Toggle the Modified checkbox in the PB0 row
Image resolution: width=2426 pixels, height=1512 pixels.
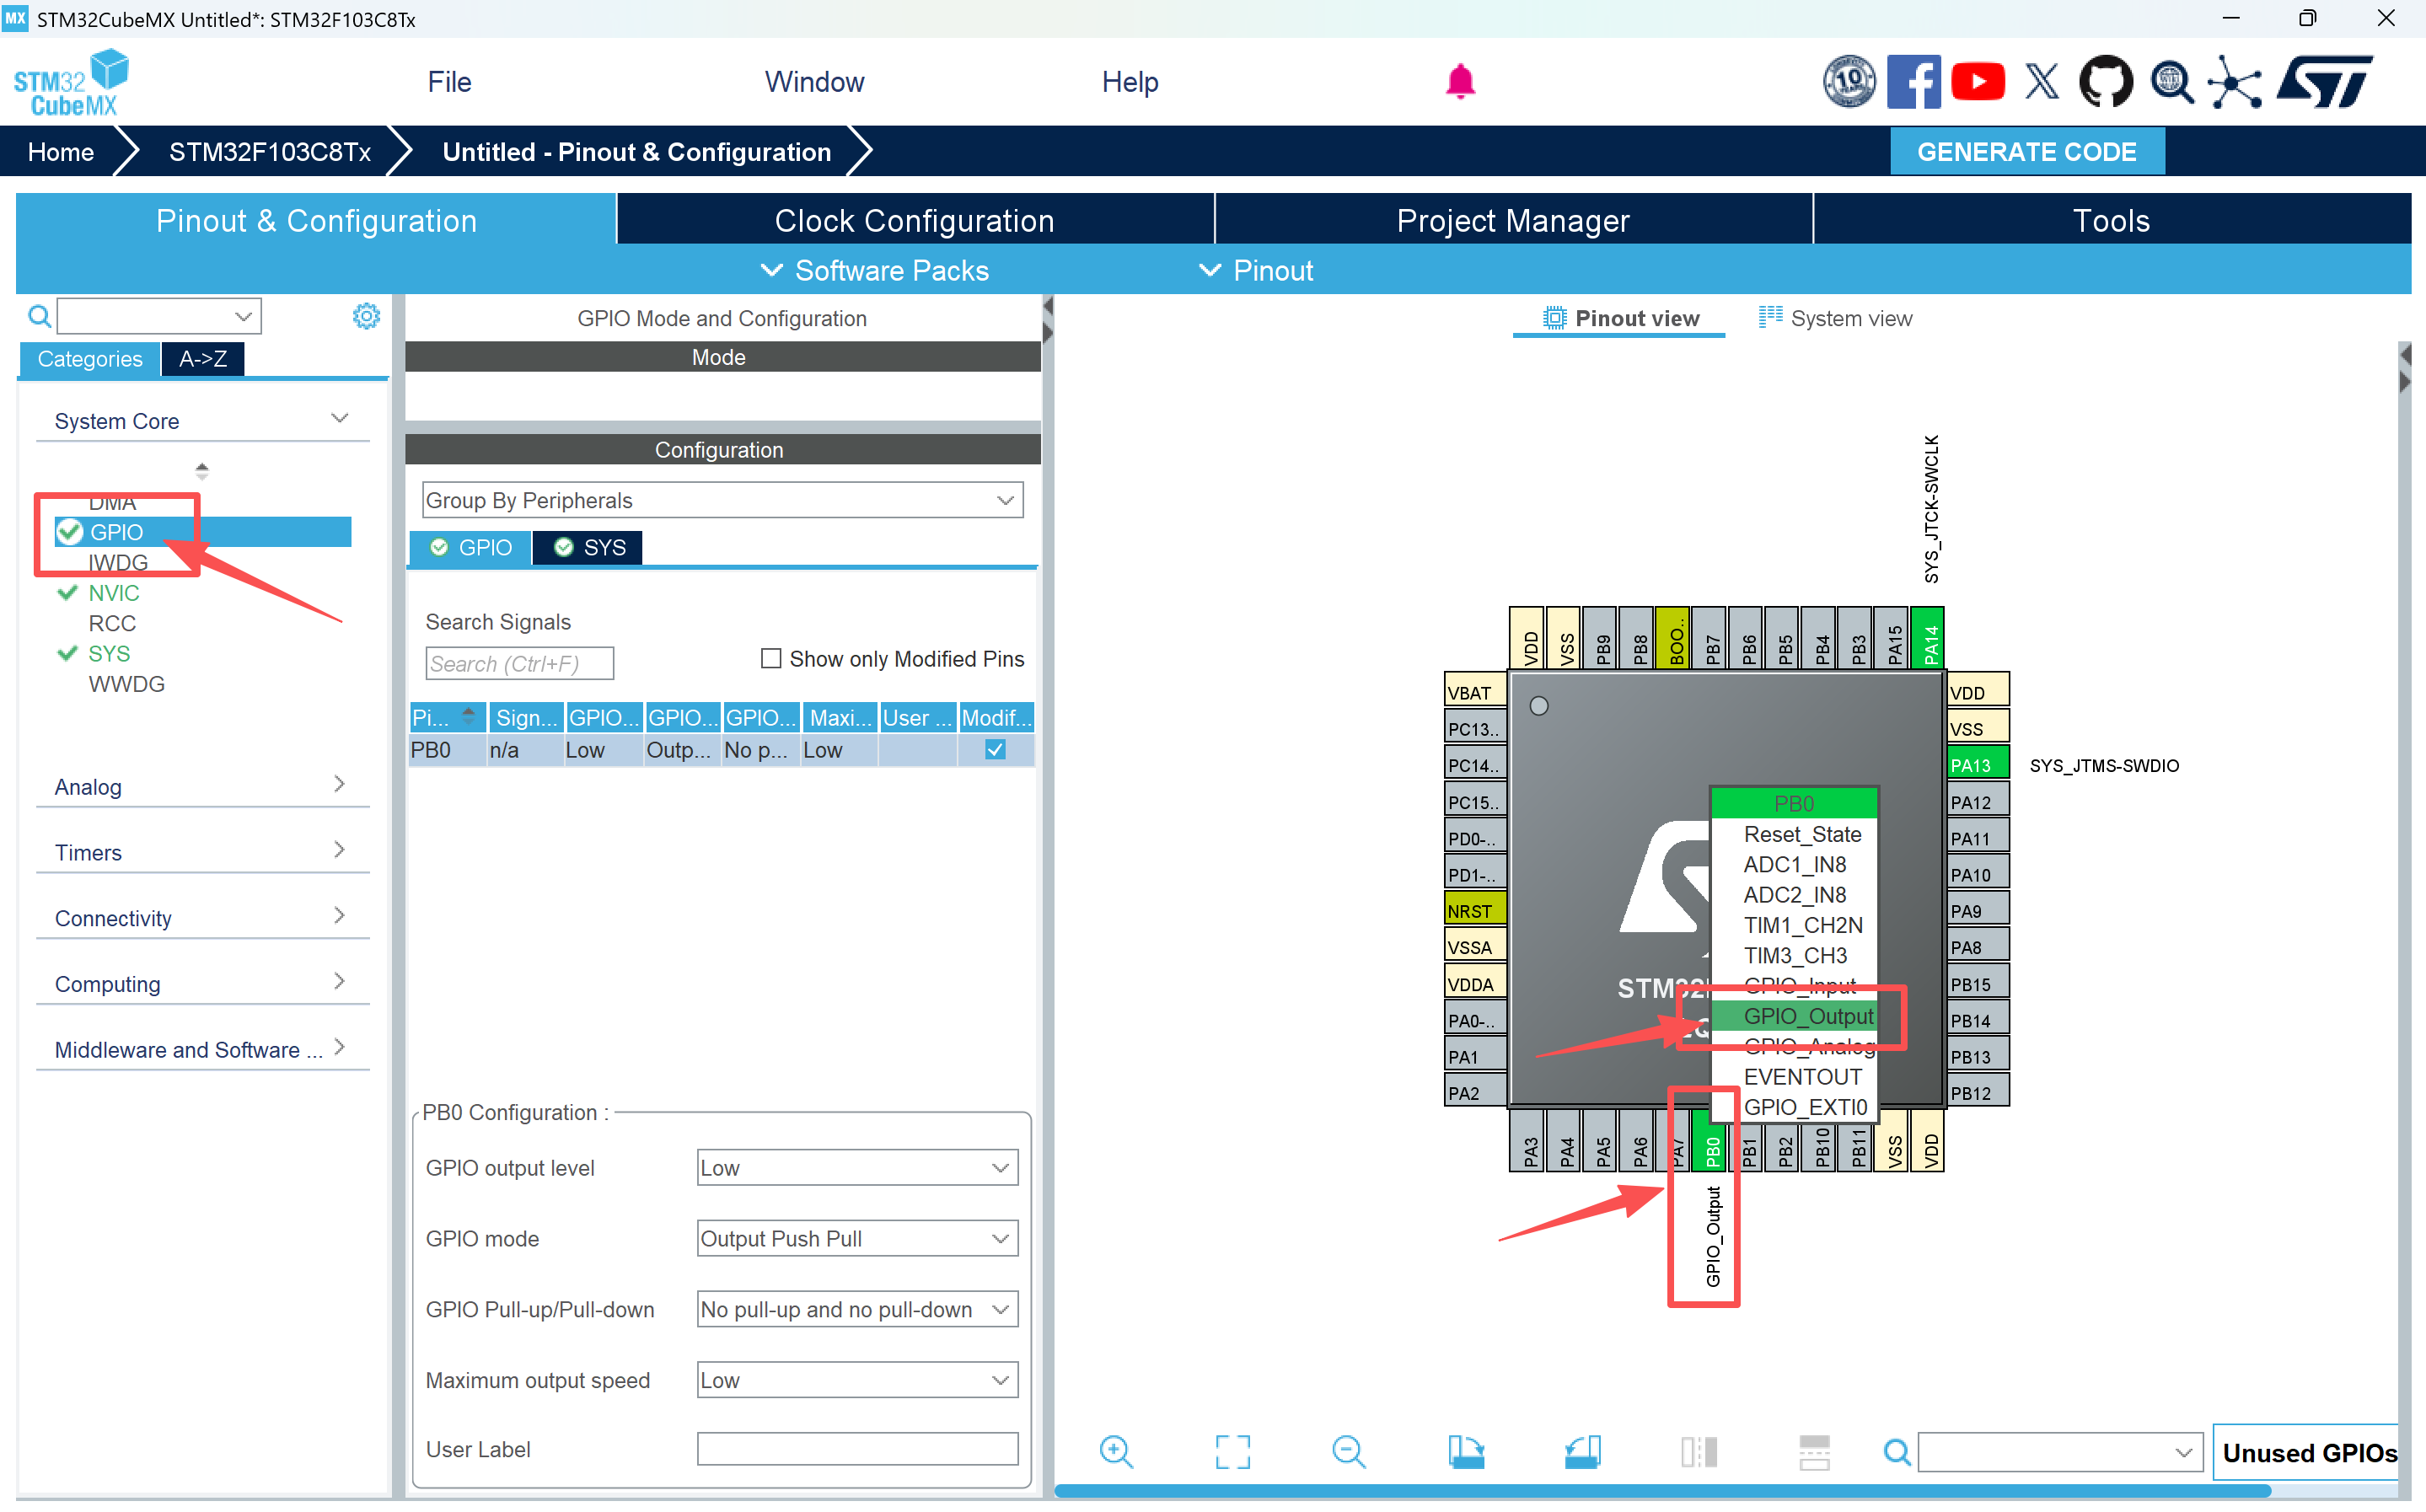[x=995, y=750]
